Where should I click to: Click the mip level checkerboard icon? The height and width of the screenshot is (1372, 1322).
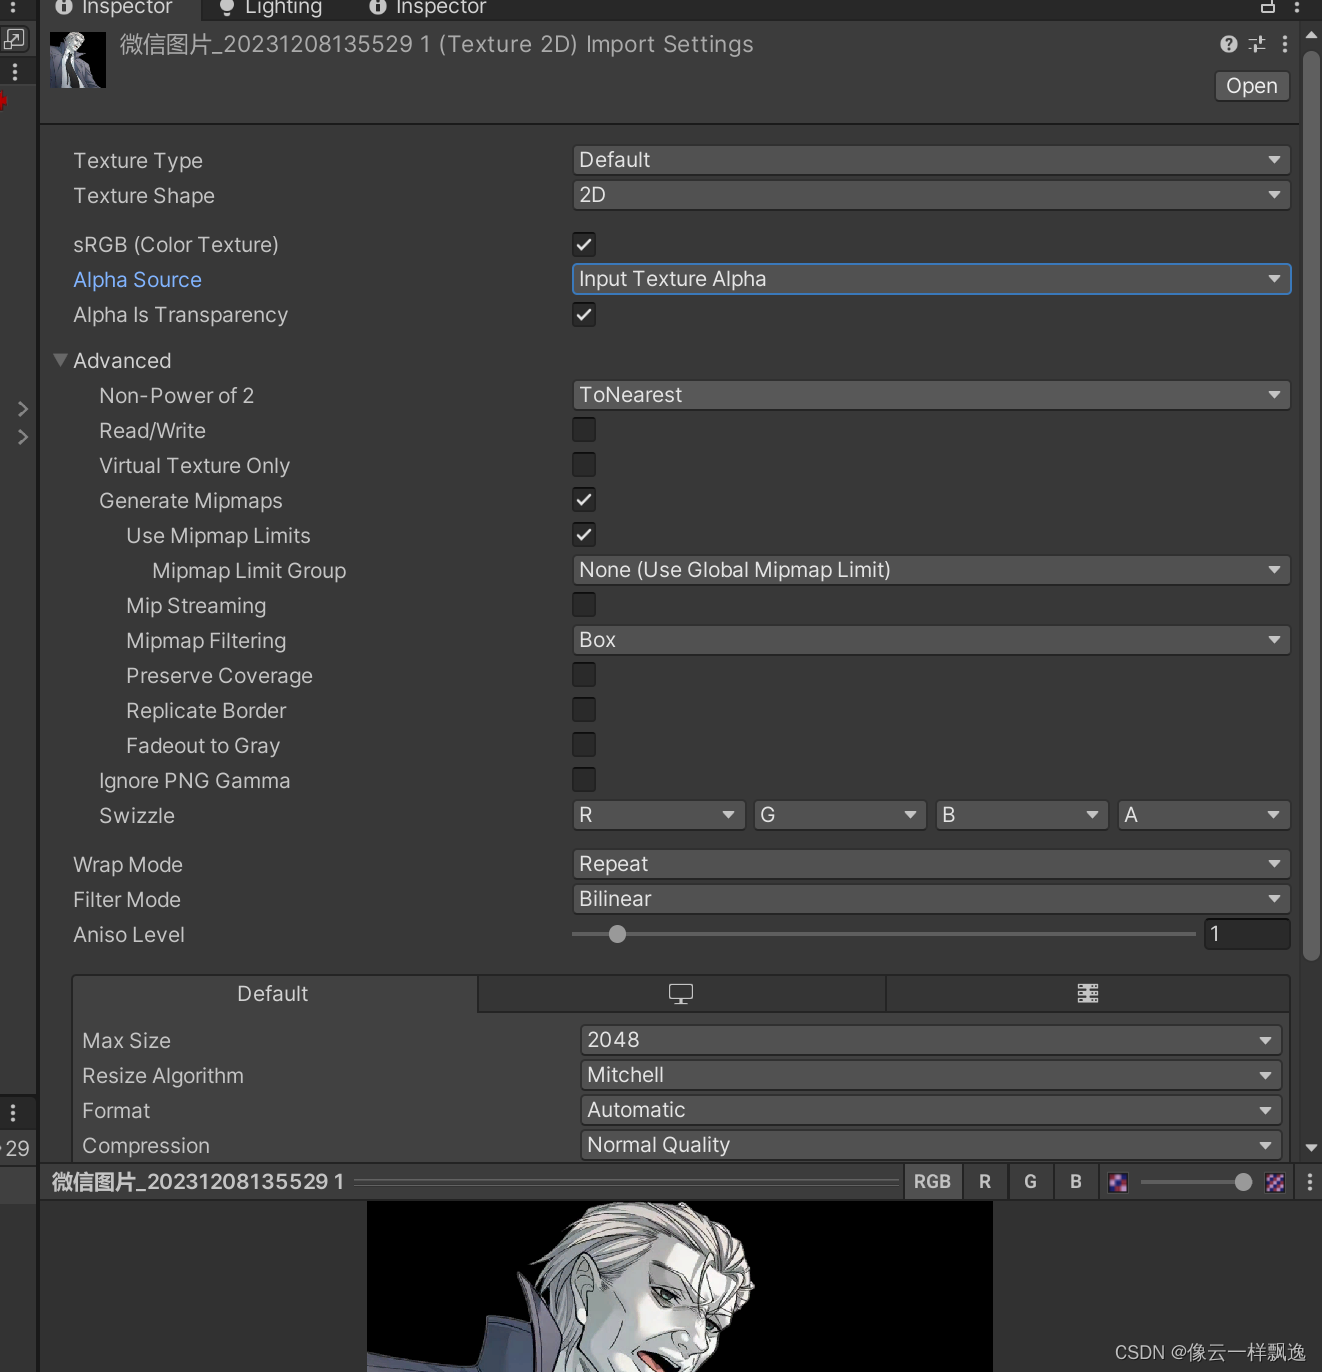[1275, 1182]
